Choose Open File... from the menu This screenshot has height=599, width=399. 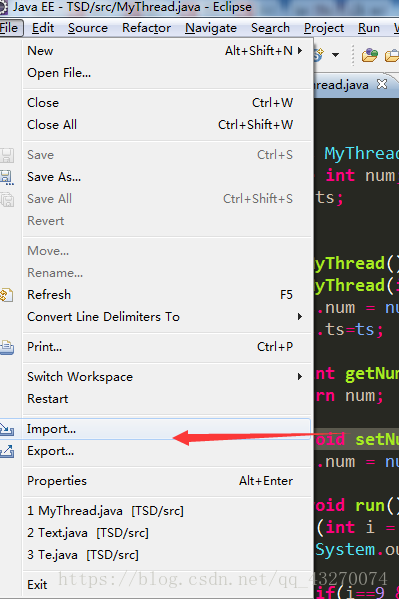point(167,73)
